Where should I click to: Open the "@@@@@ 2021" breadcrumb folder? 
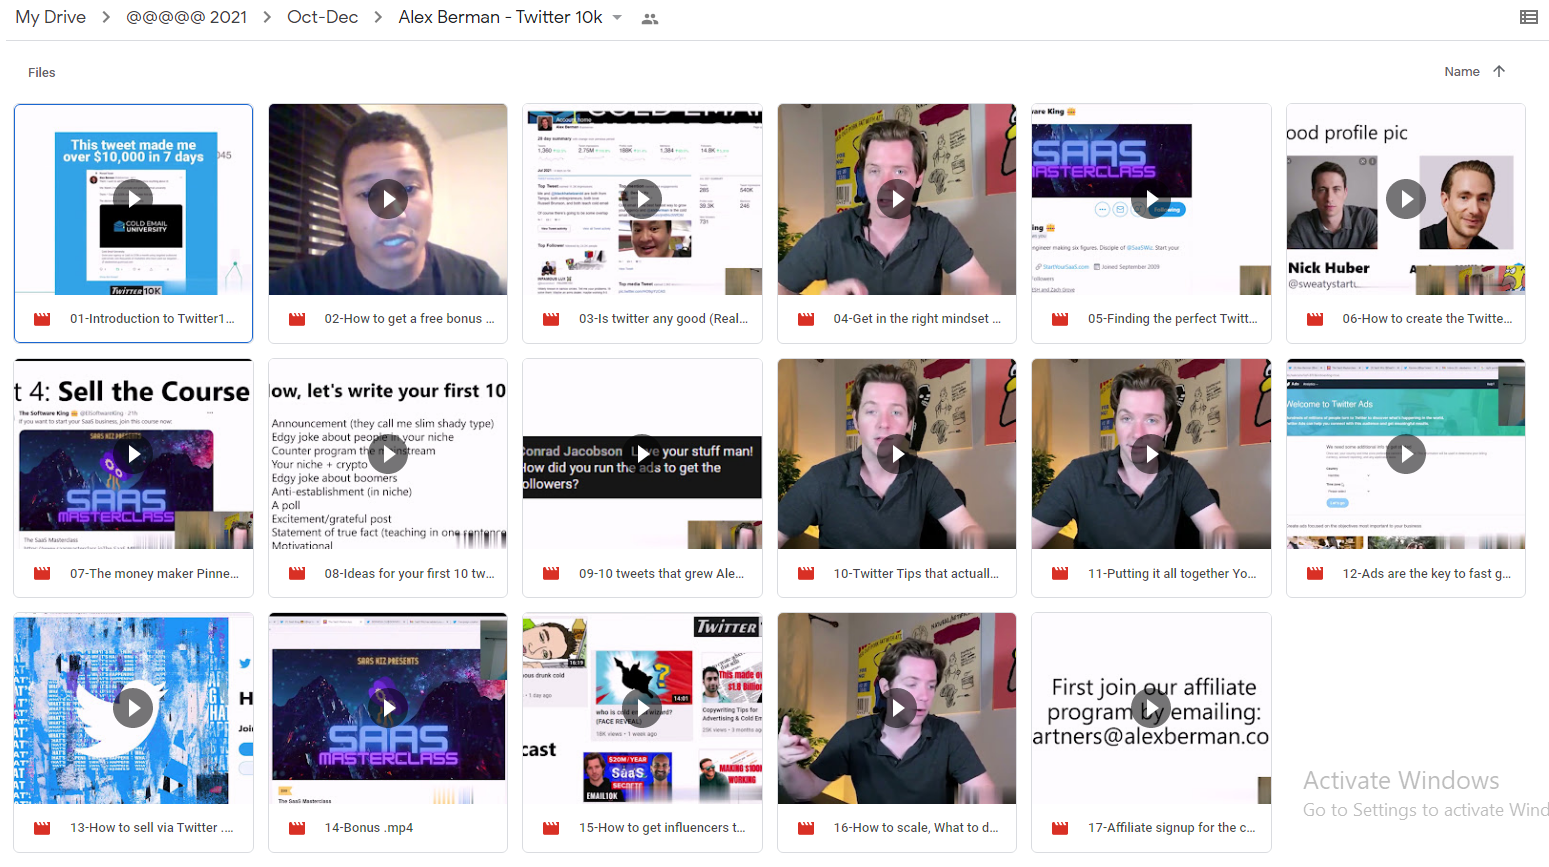(187, 17)
